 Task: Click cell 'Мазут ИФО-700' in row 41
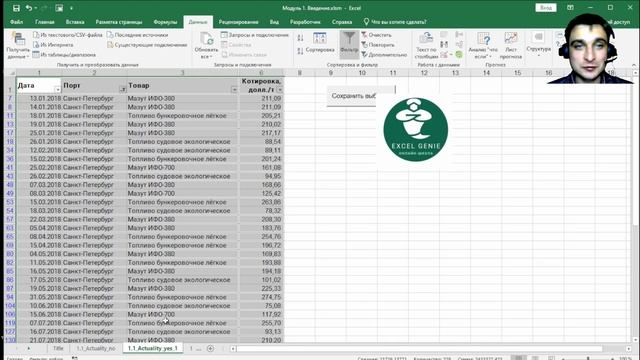pyautogui.click(x=182, y=167)
